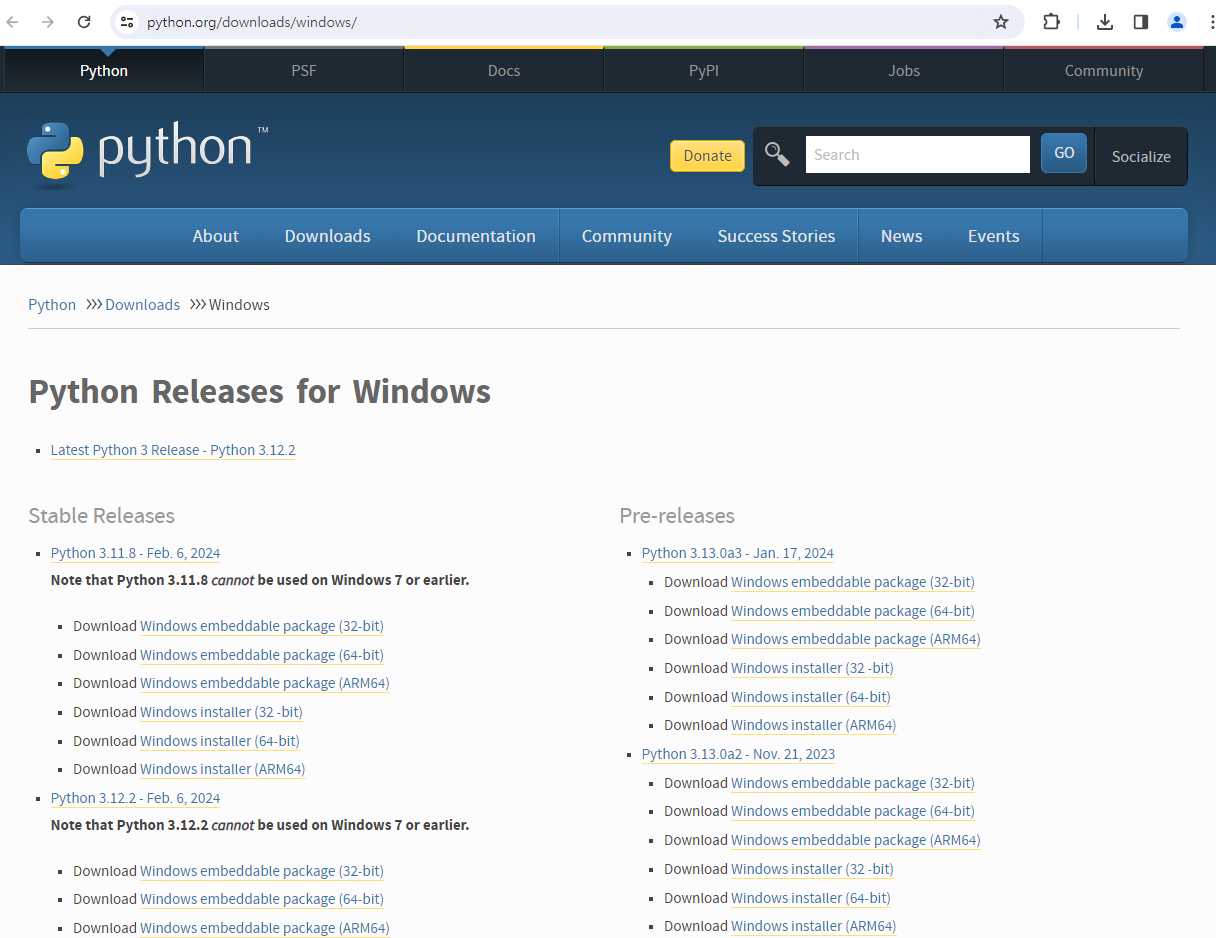Download 3.13.0a3 Windows embeddable package (64-bit)
The height and width of the screenshot is (938, 1216).
853,611
